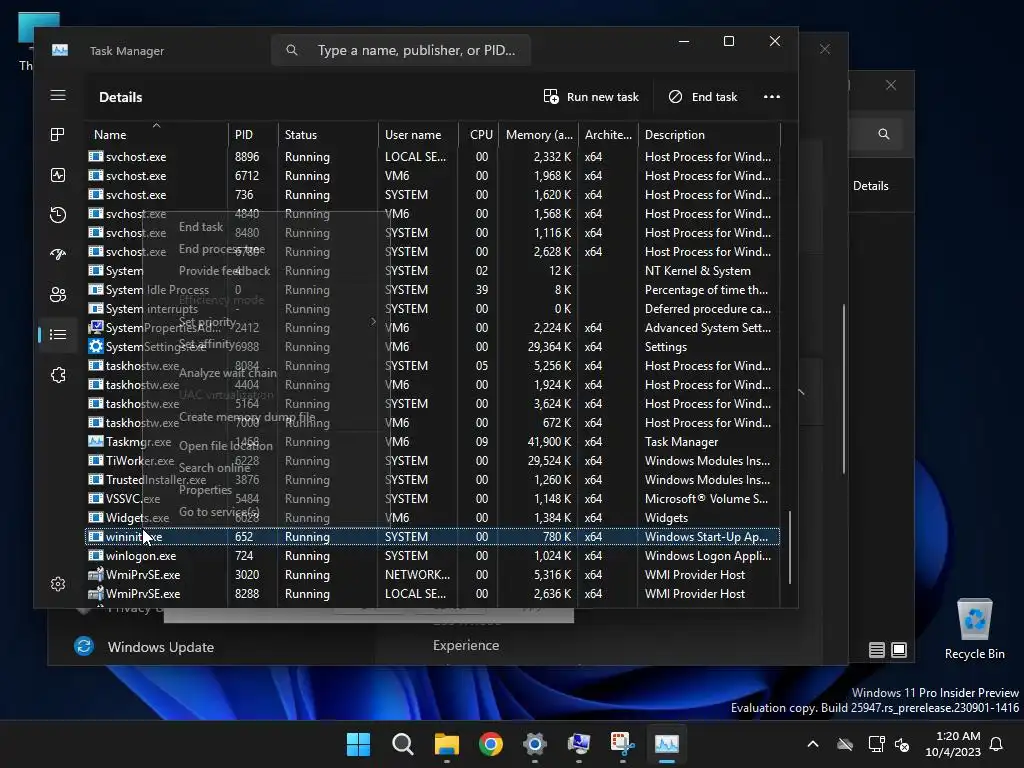Open the Task Manager hamburger navigation menu
This screenshot has width=1024, height=768.
tap(58, 96)
